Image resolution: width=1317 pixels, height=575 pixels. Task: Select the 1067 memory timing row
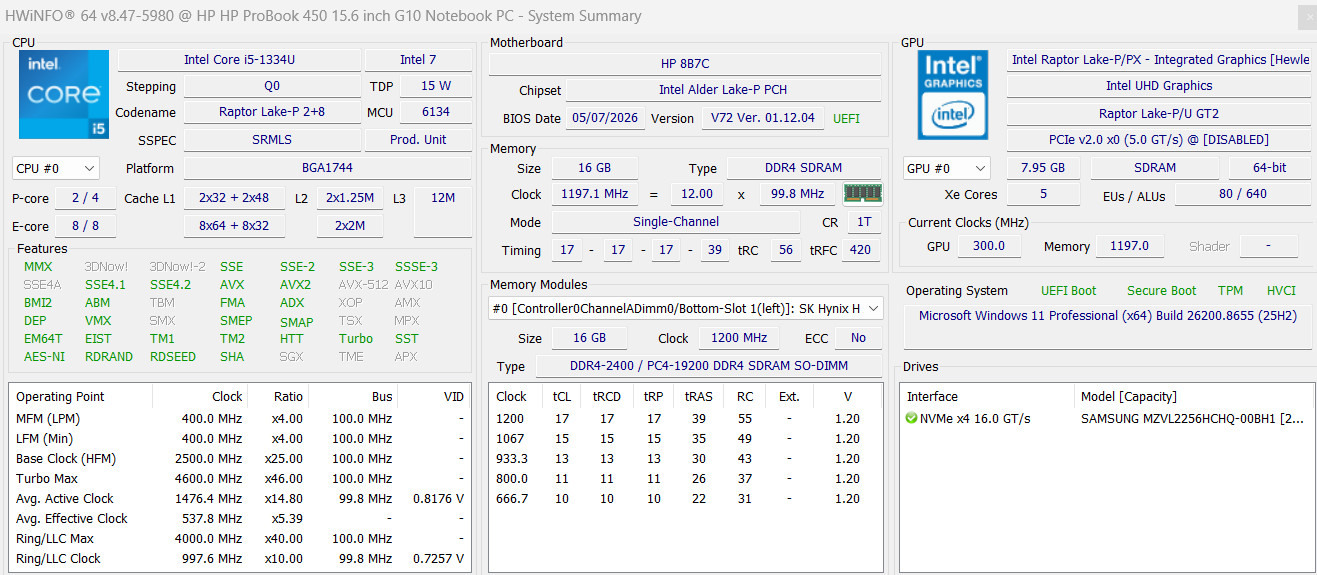tap(685, 439)
